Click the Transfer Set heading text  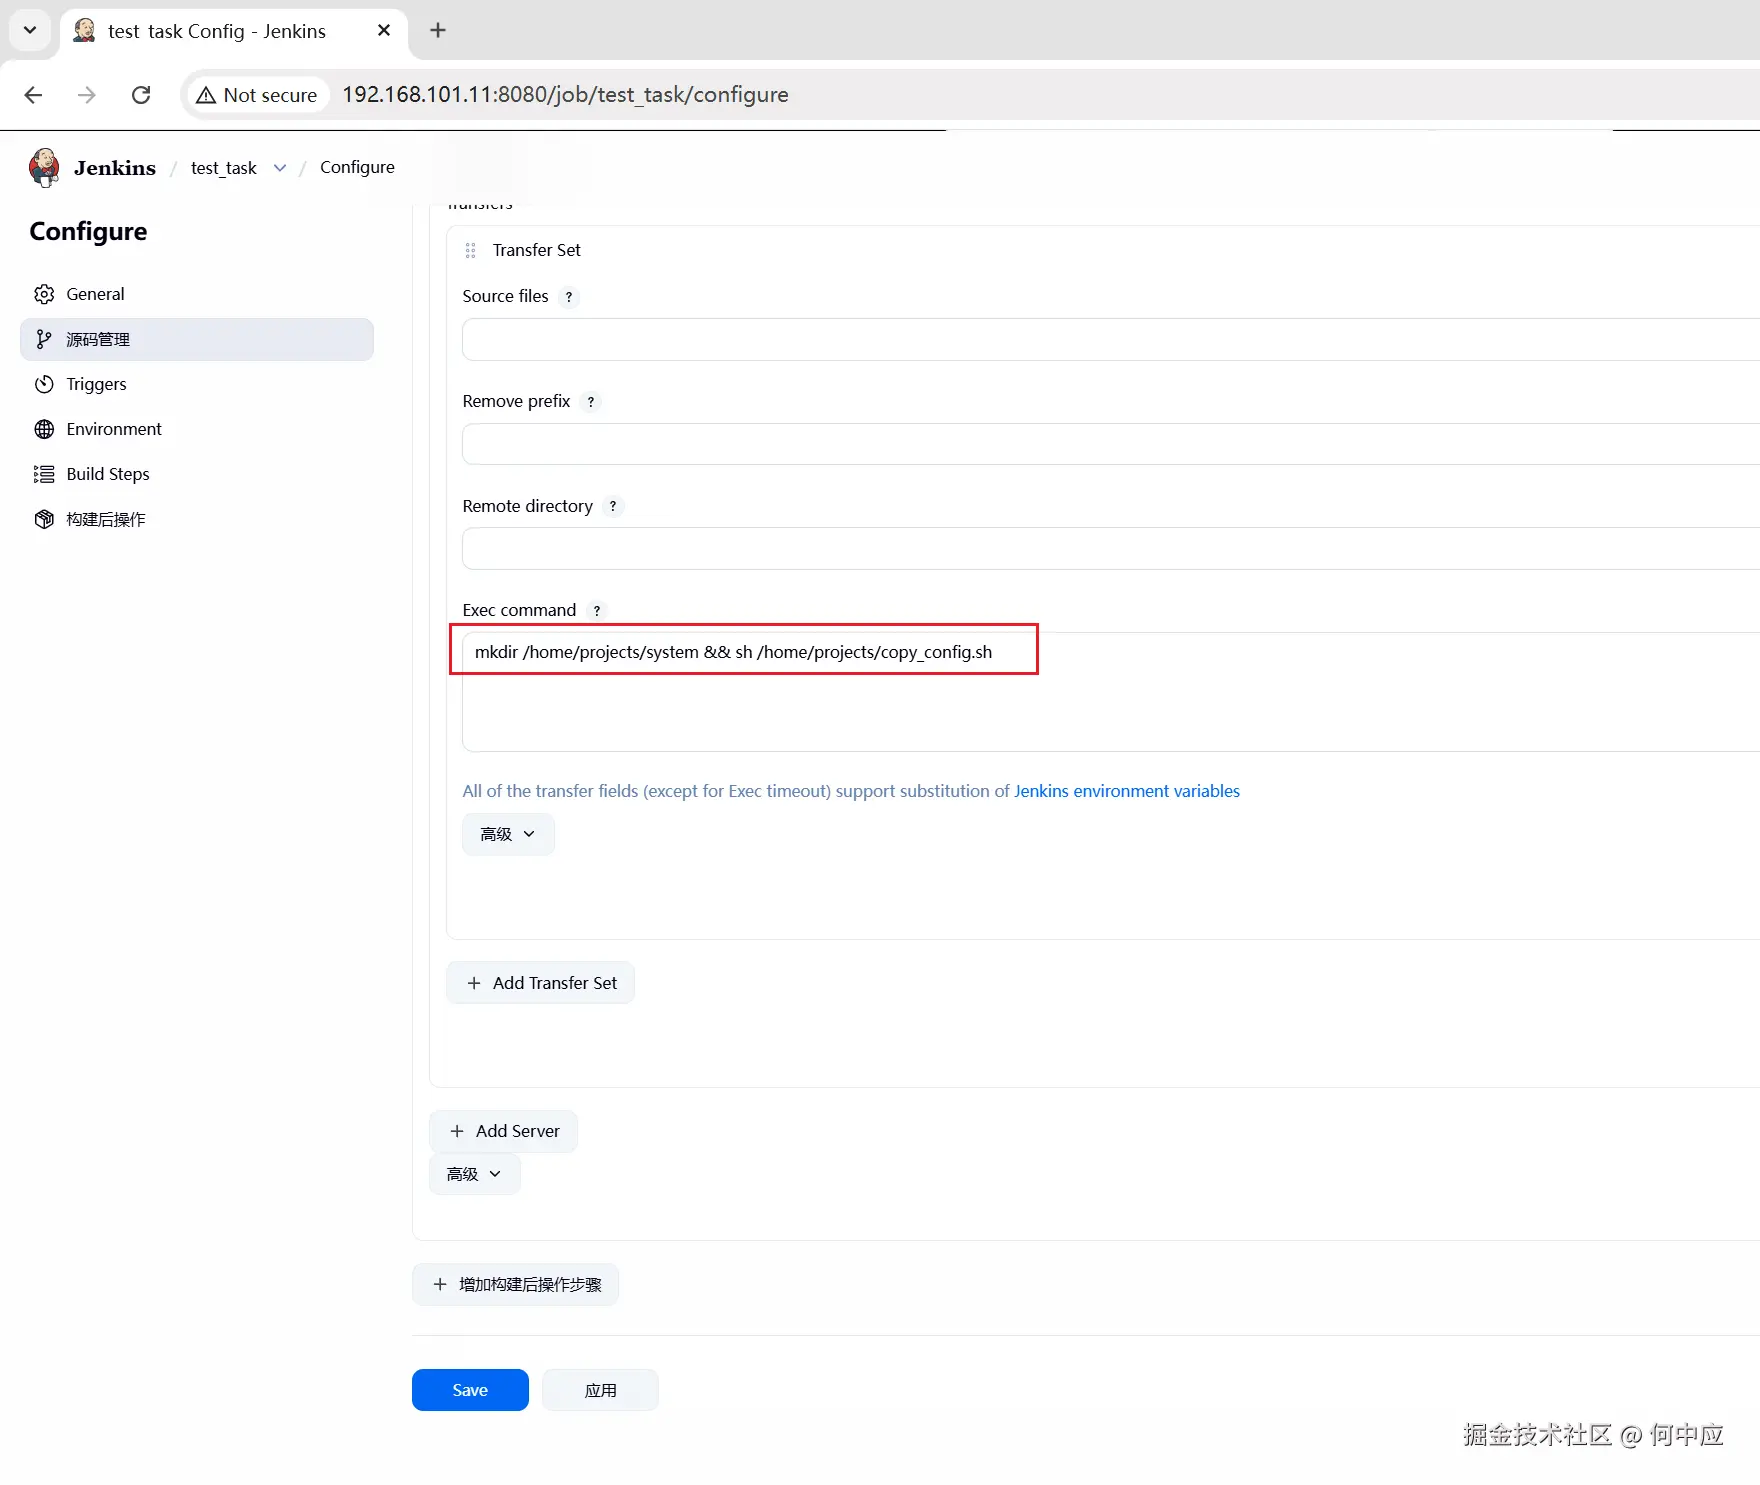(536, 250)
